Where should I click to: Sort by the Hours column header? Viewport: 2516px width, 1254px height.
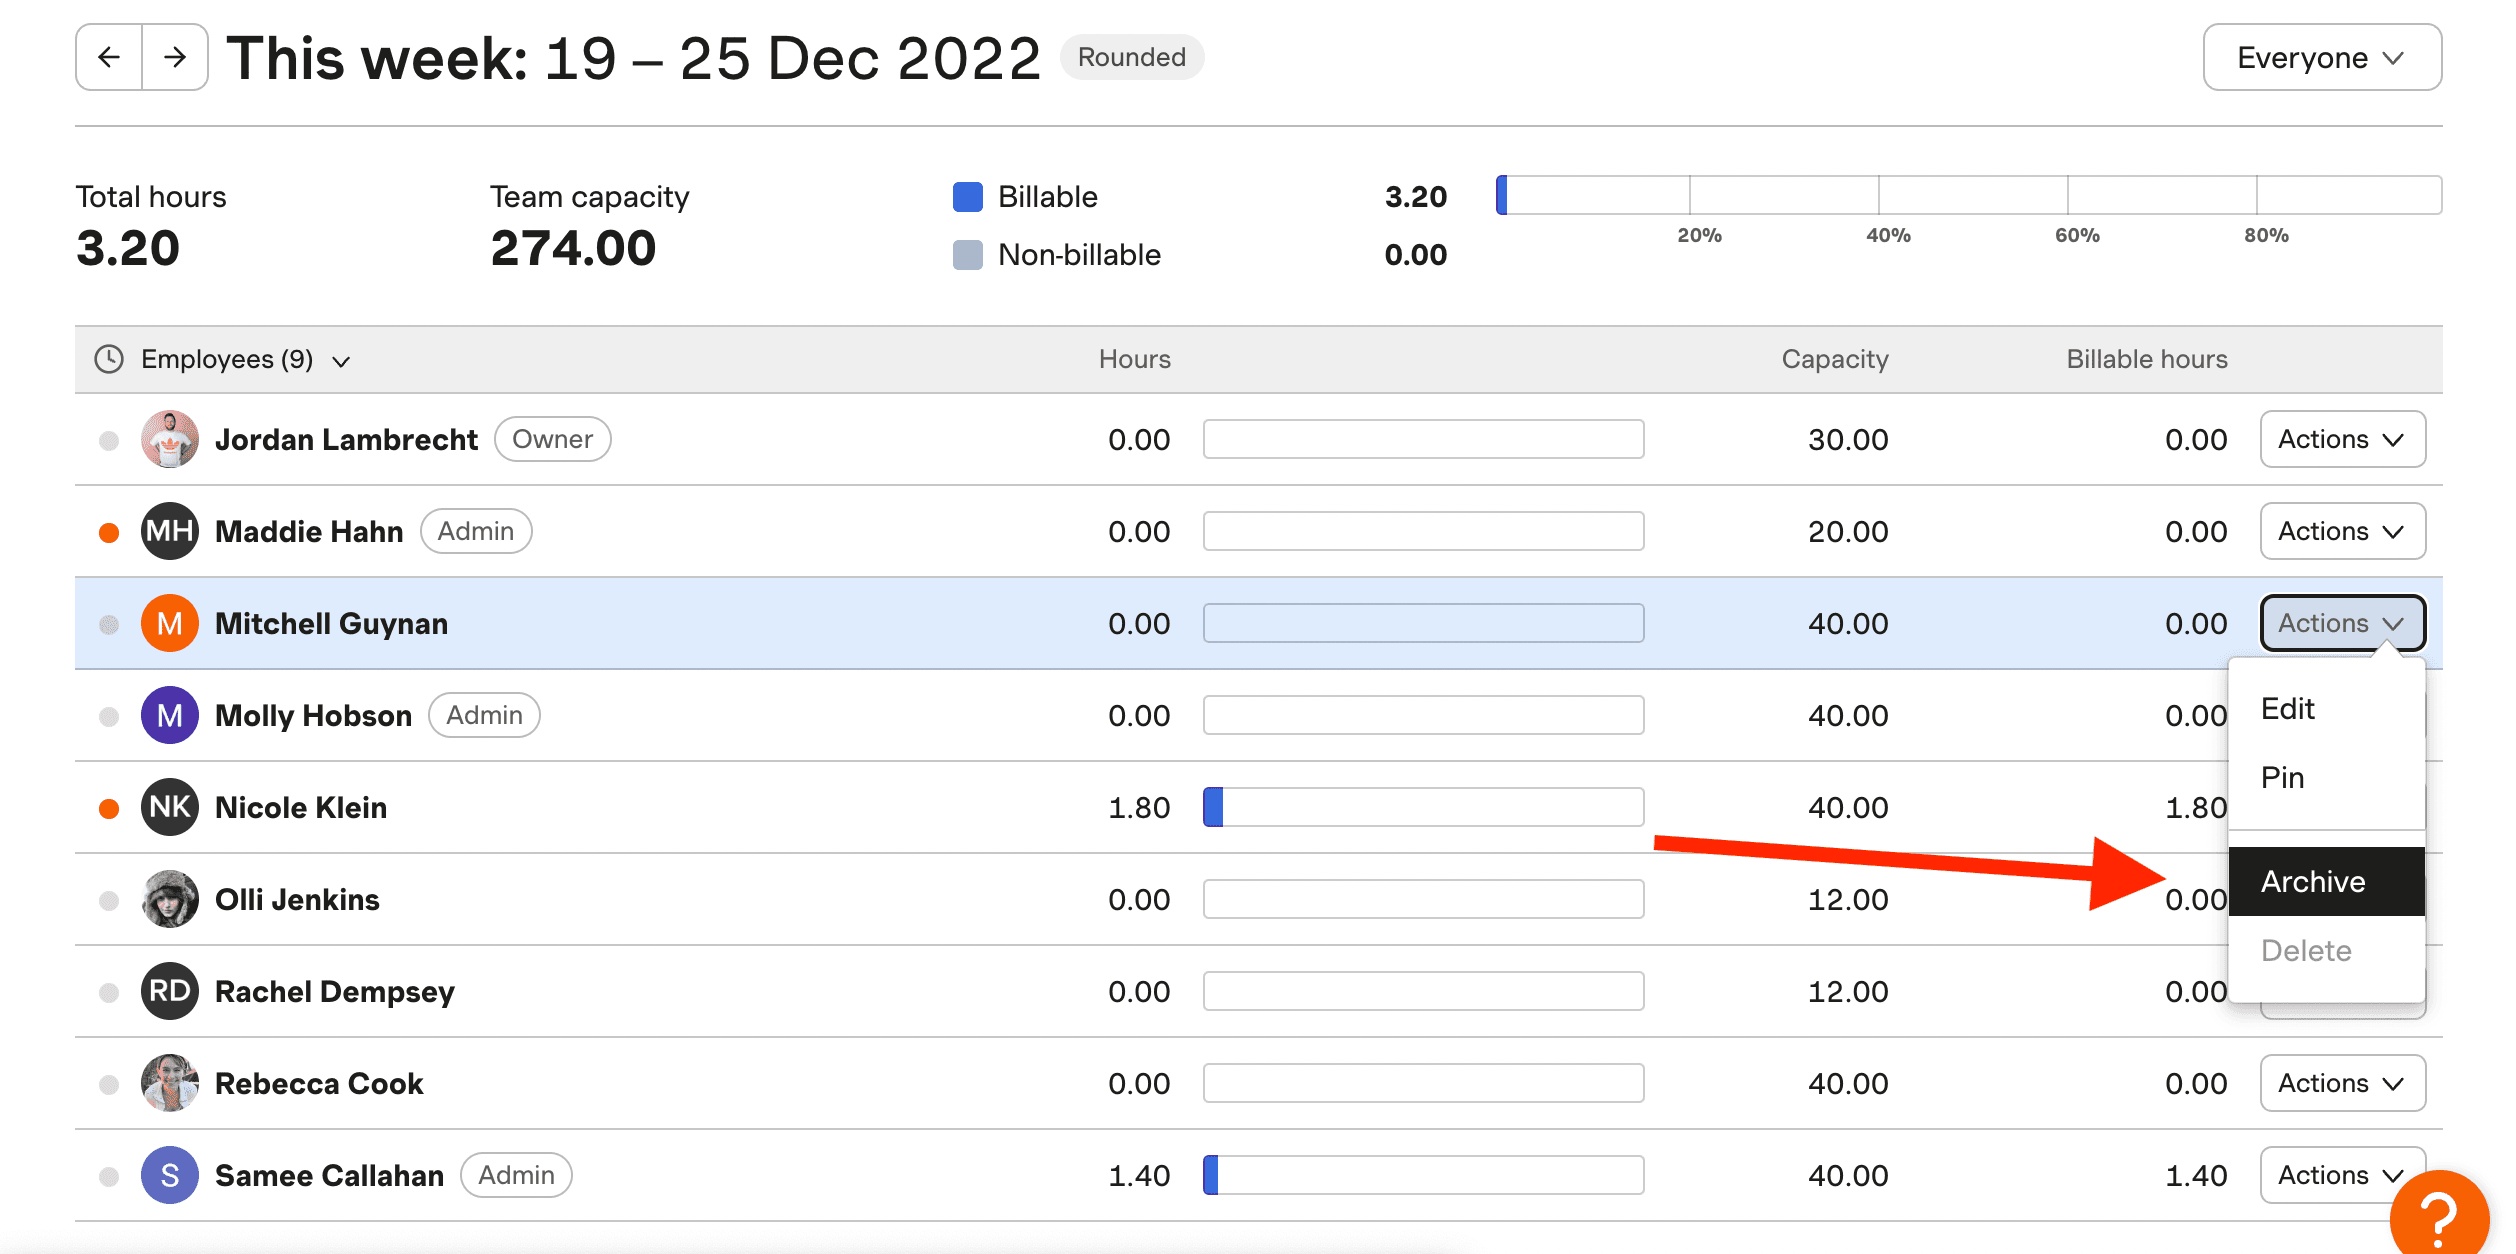point(1134,359)
